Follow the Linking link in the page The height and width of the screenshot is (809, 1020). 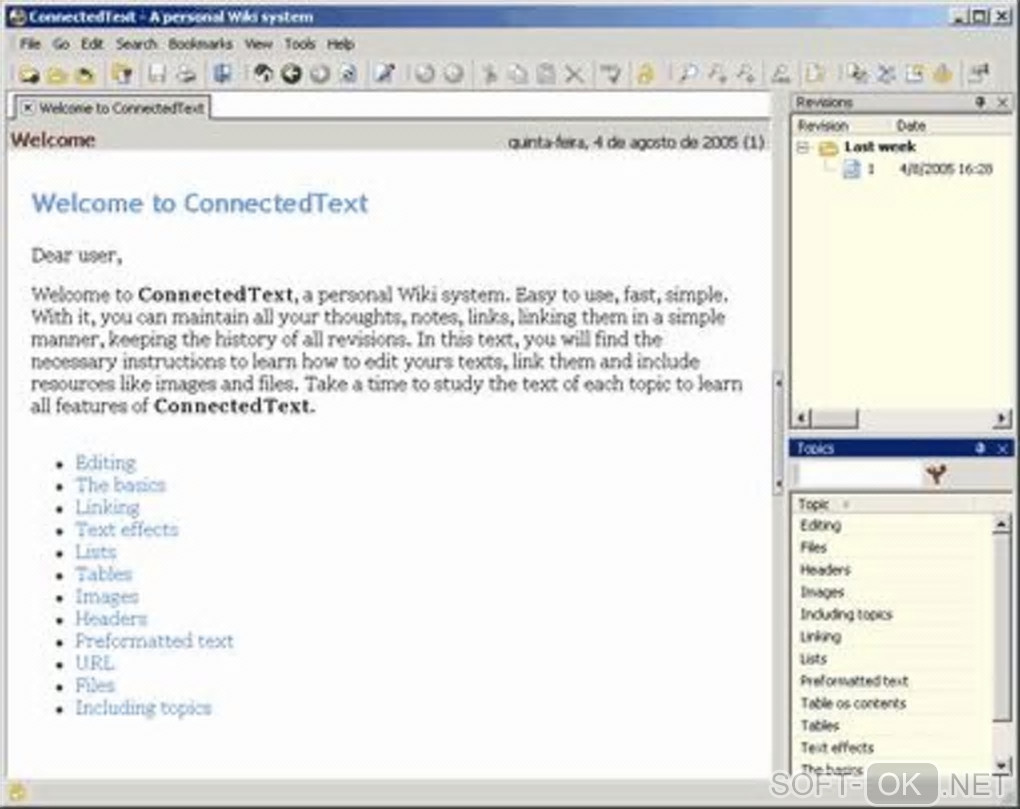click(107, 507)
